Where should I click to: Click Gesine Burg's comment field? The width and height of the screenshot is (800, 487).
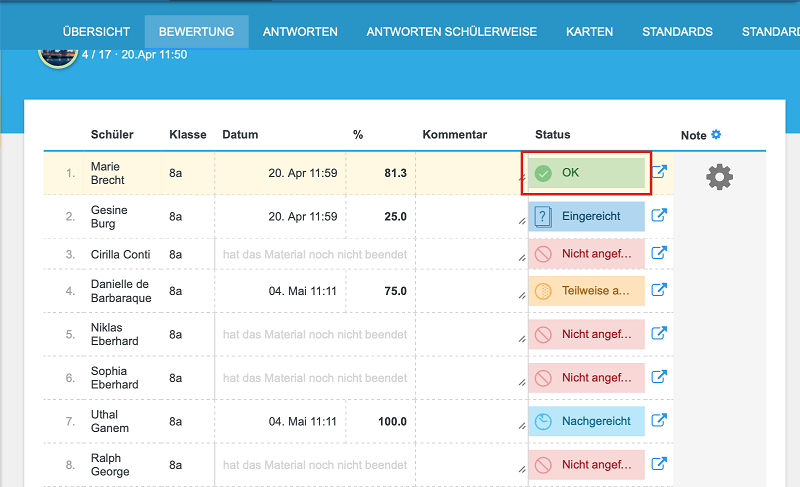click(470, 216)
